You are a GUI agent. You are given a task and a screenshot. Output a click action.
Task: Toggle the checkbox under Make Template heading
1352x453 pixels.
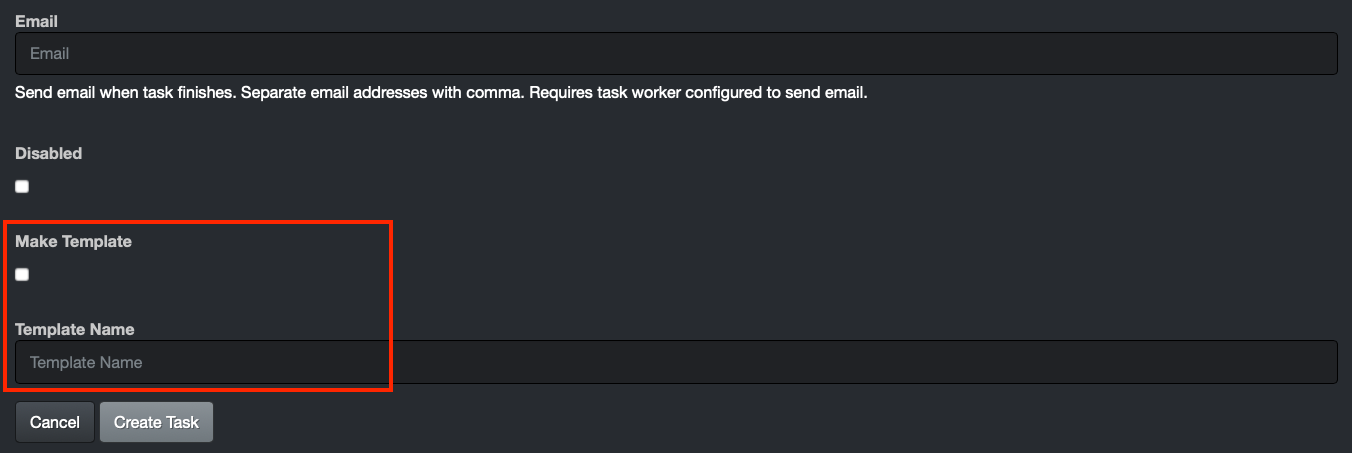click(x=22, y=274)
